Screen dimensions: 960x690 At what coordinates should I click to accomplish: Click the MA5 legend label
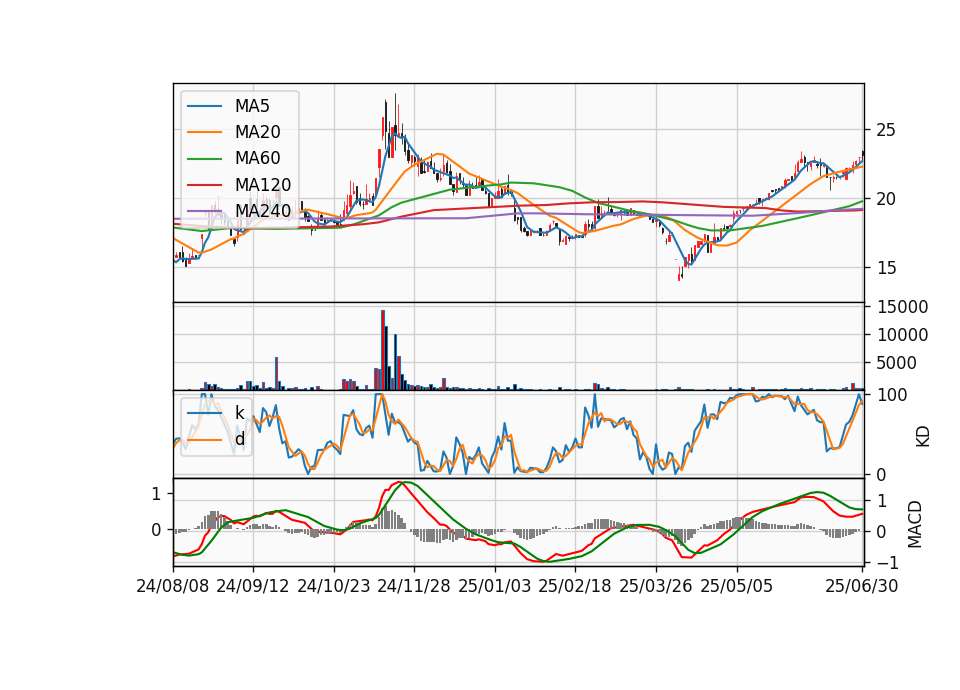[x=252, y=106]
